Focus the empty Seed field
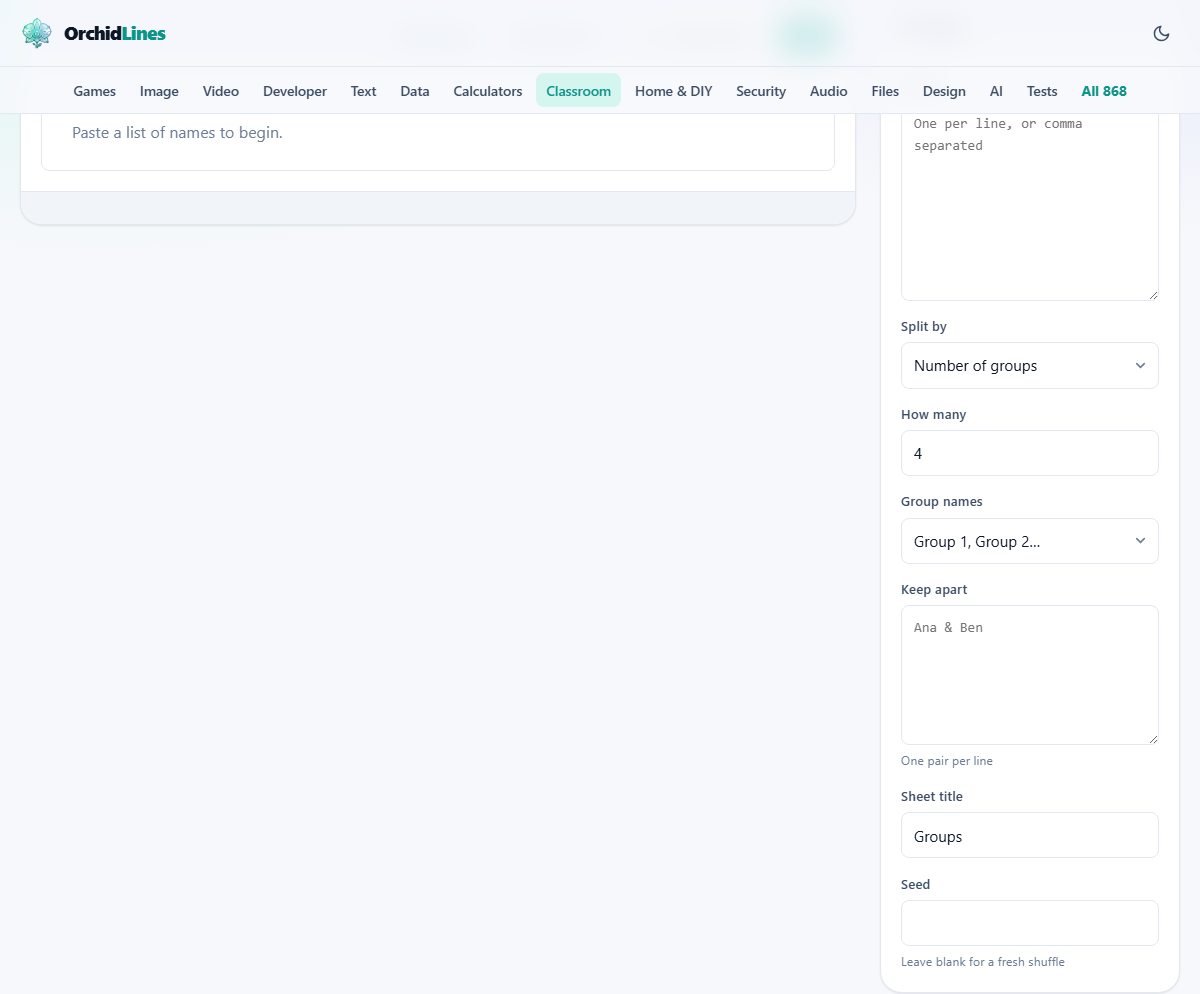The image size is (1200, 994). (x=1030, y=923)
